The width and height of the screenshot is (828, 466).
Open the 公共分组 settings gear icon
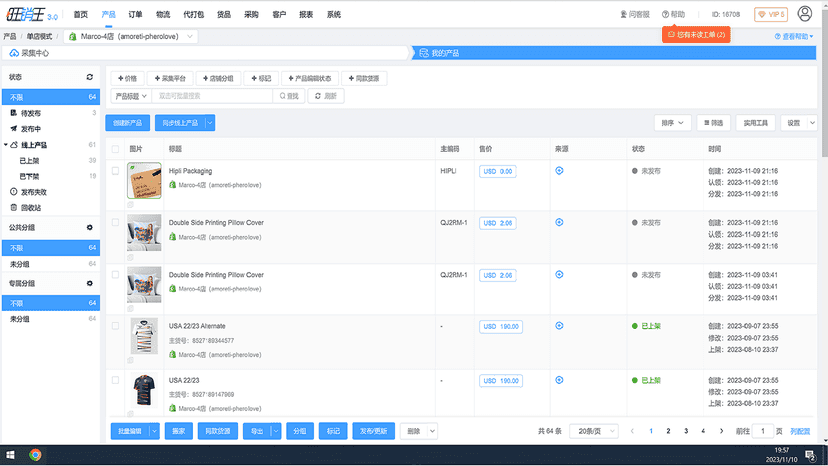(90, 228)
